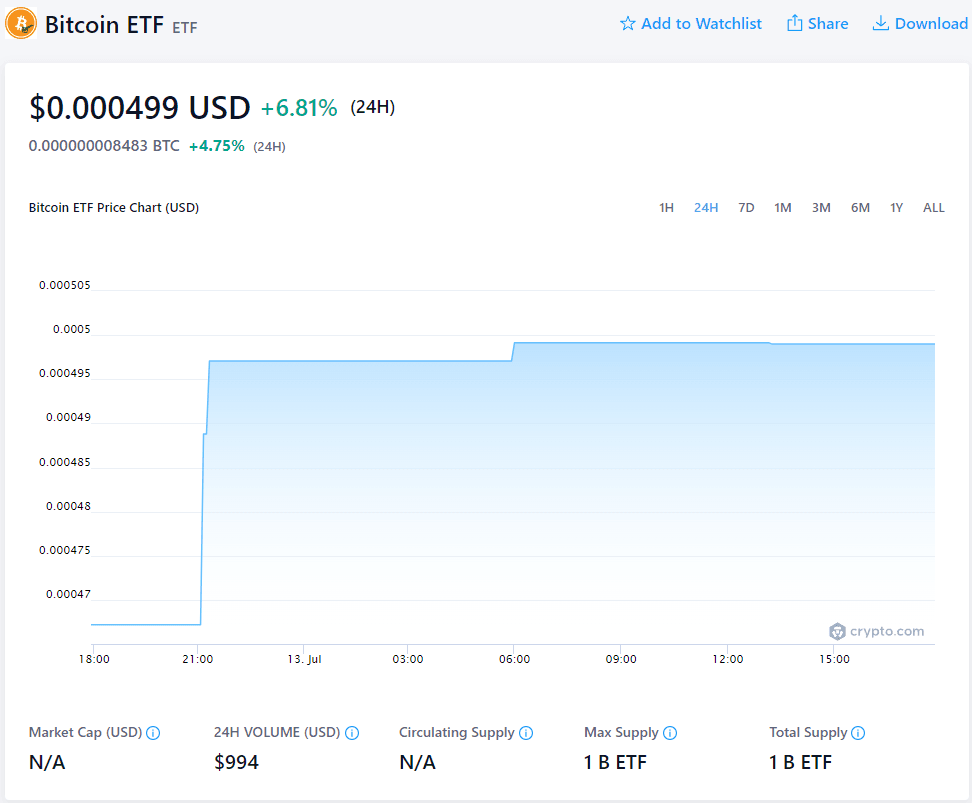Image resolution: width=972 pixels, height=803 pixels.
Task: Show the 3M price chart
Action: click(821, 208)
